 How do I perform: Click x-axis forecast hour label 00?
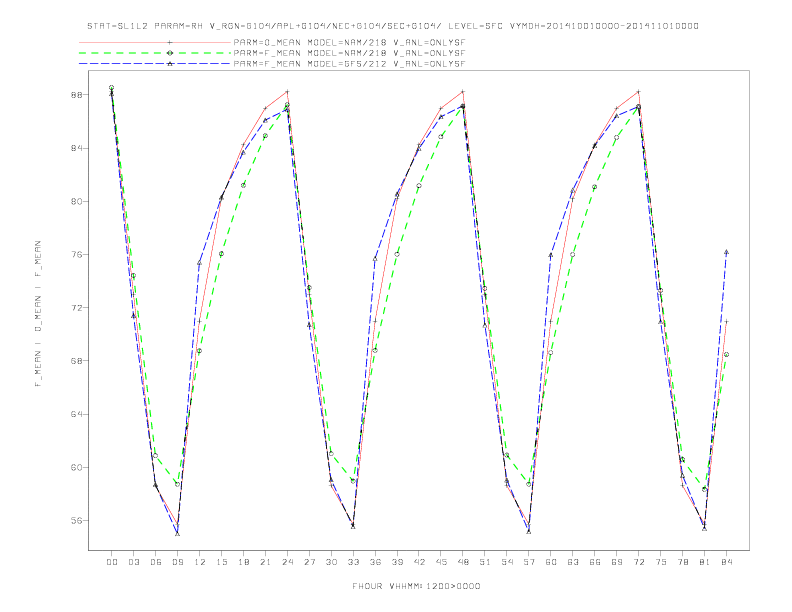tap(112, 562)
